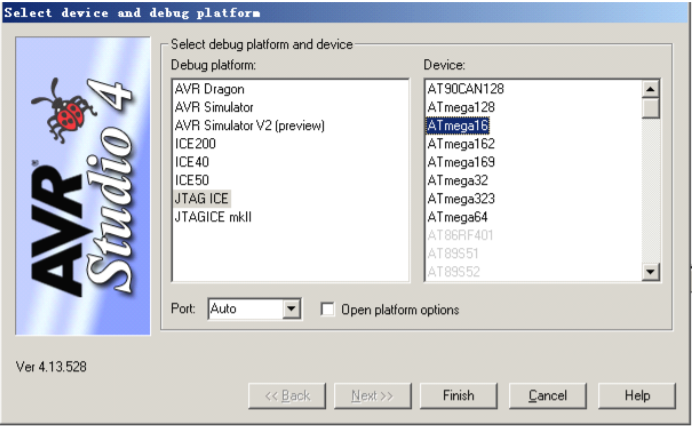
Task: Select AVR Dragon debug platform
Action: (x=209, y=89)
